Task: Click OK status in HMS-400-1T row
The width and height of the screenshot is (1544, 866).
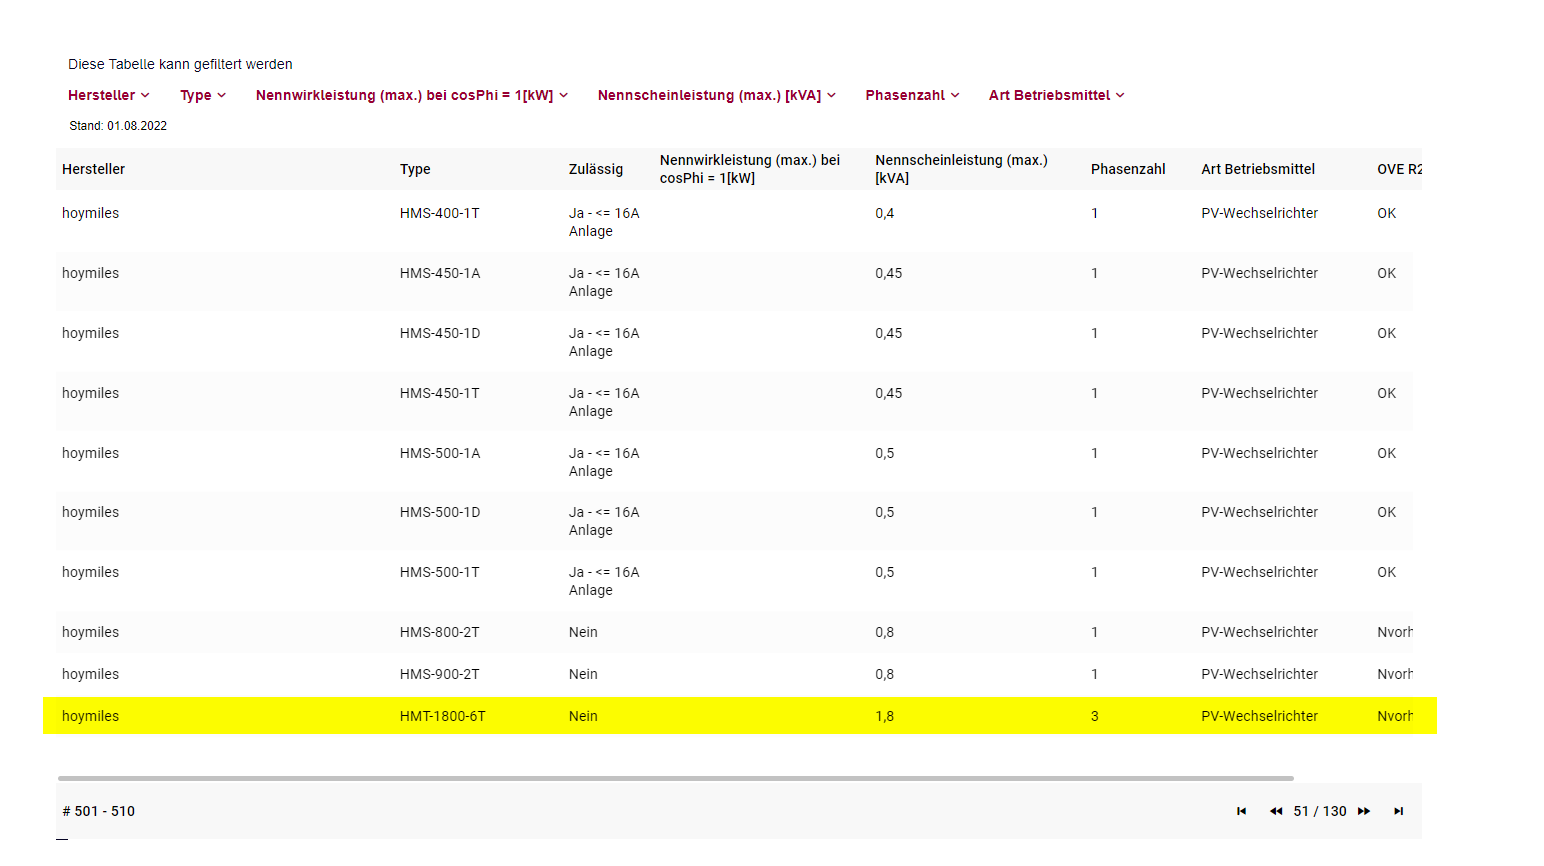Action: pos(1386,213)
